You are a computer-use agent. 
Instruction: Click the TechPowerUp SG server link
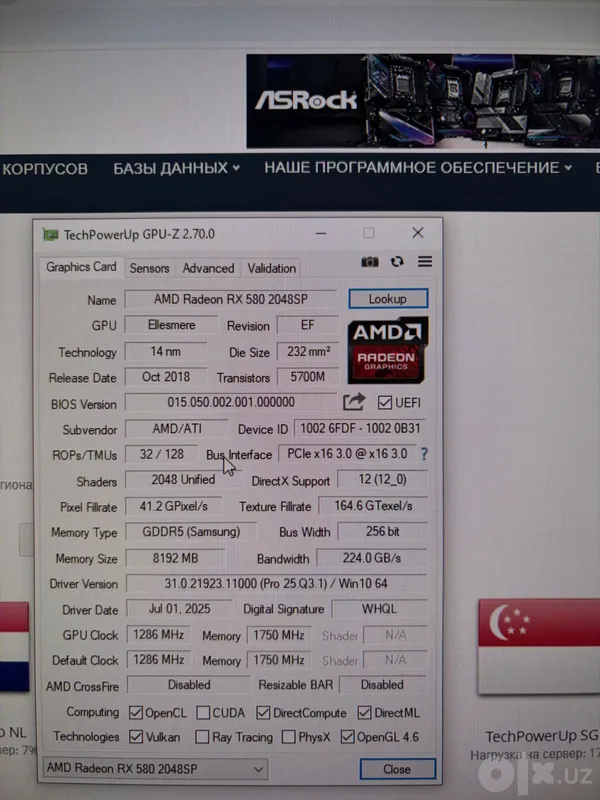coord(541,736)
